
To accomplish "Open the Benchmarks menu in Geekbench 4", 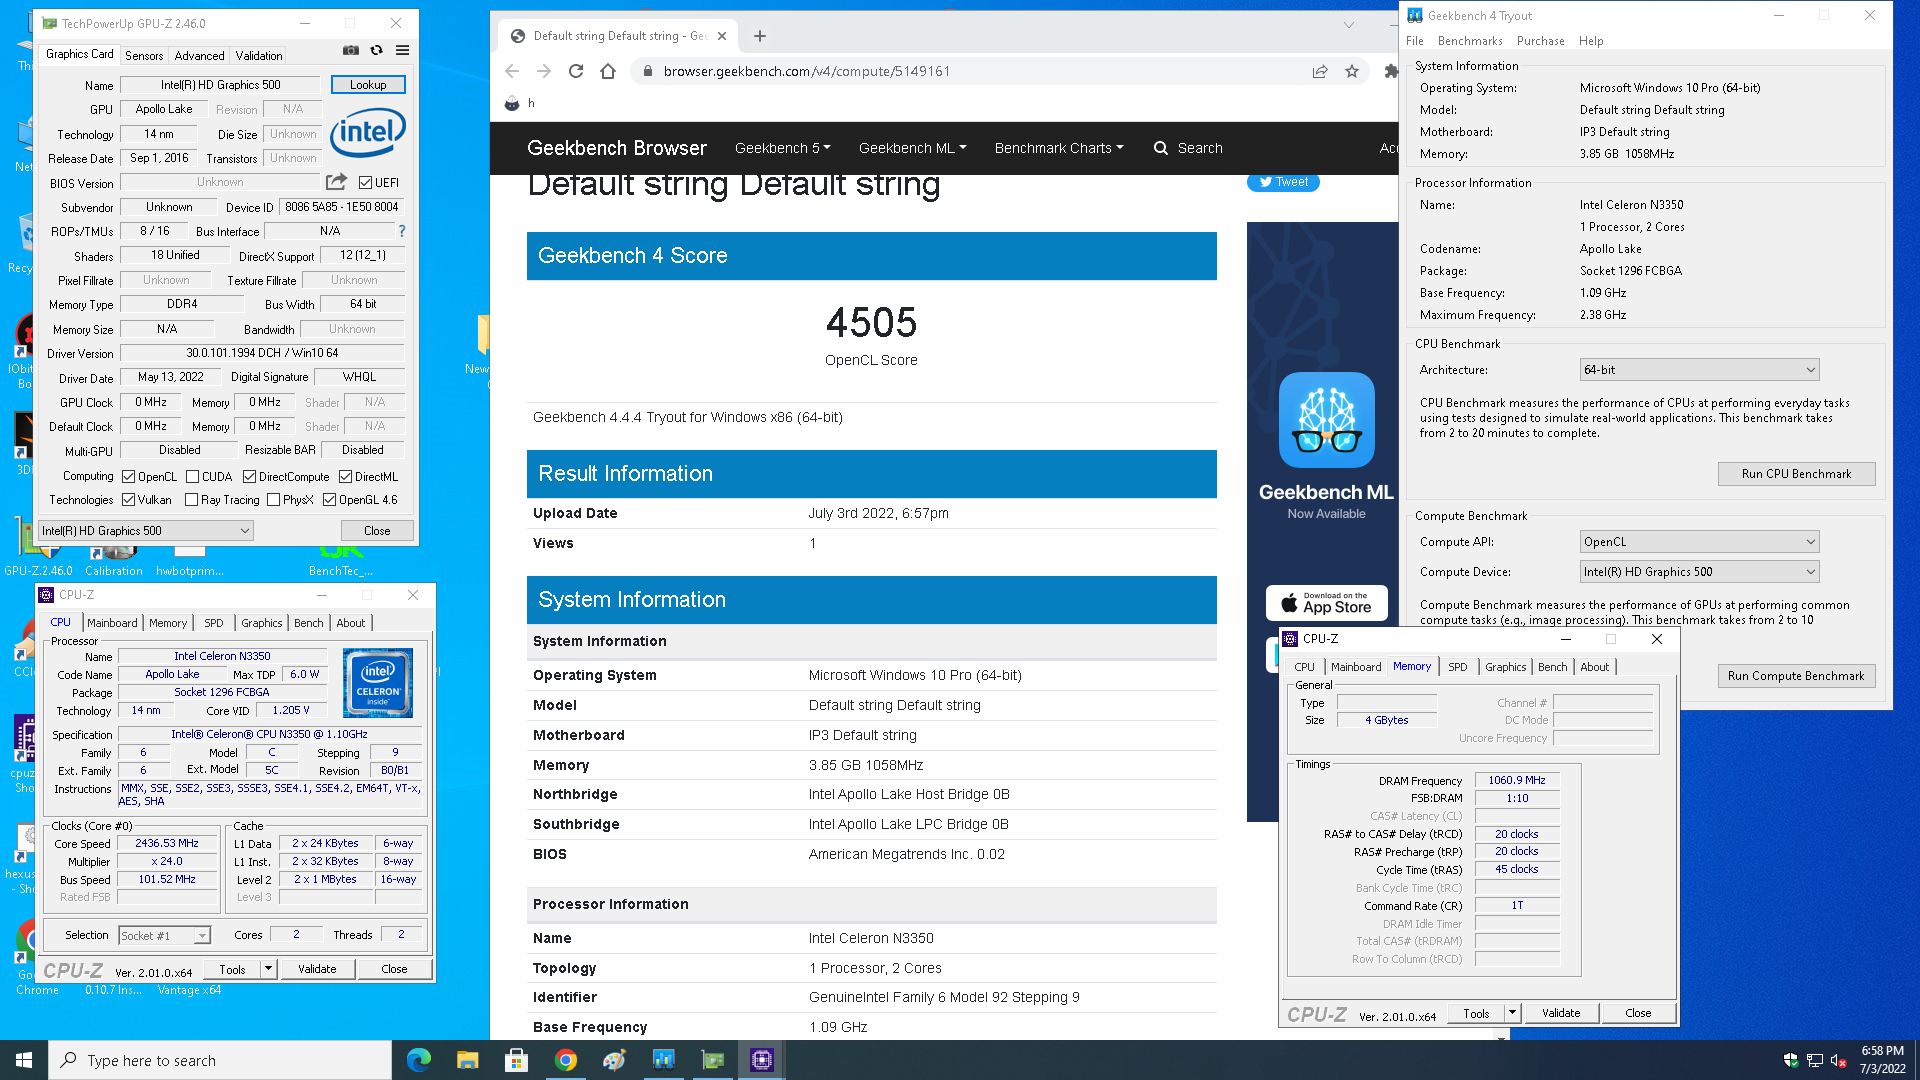I will point(1470,41).
